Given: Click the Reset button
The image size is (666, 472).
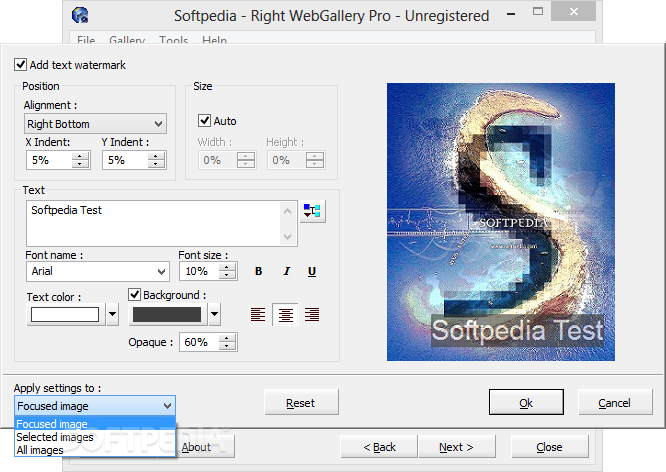Looking at the screenshot, I should pyautogui.click(x=301, y=402).
